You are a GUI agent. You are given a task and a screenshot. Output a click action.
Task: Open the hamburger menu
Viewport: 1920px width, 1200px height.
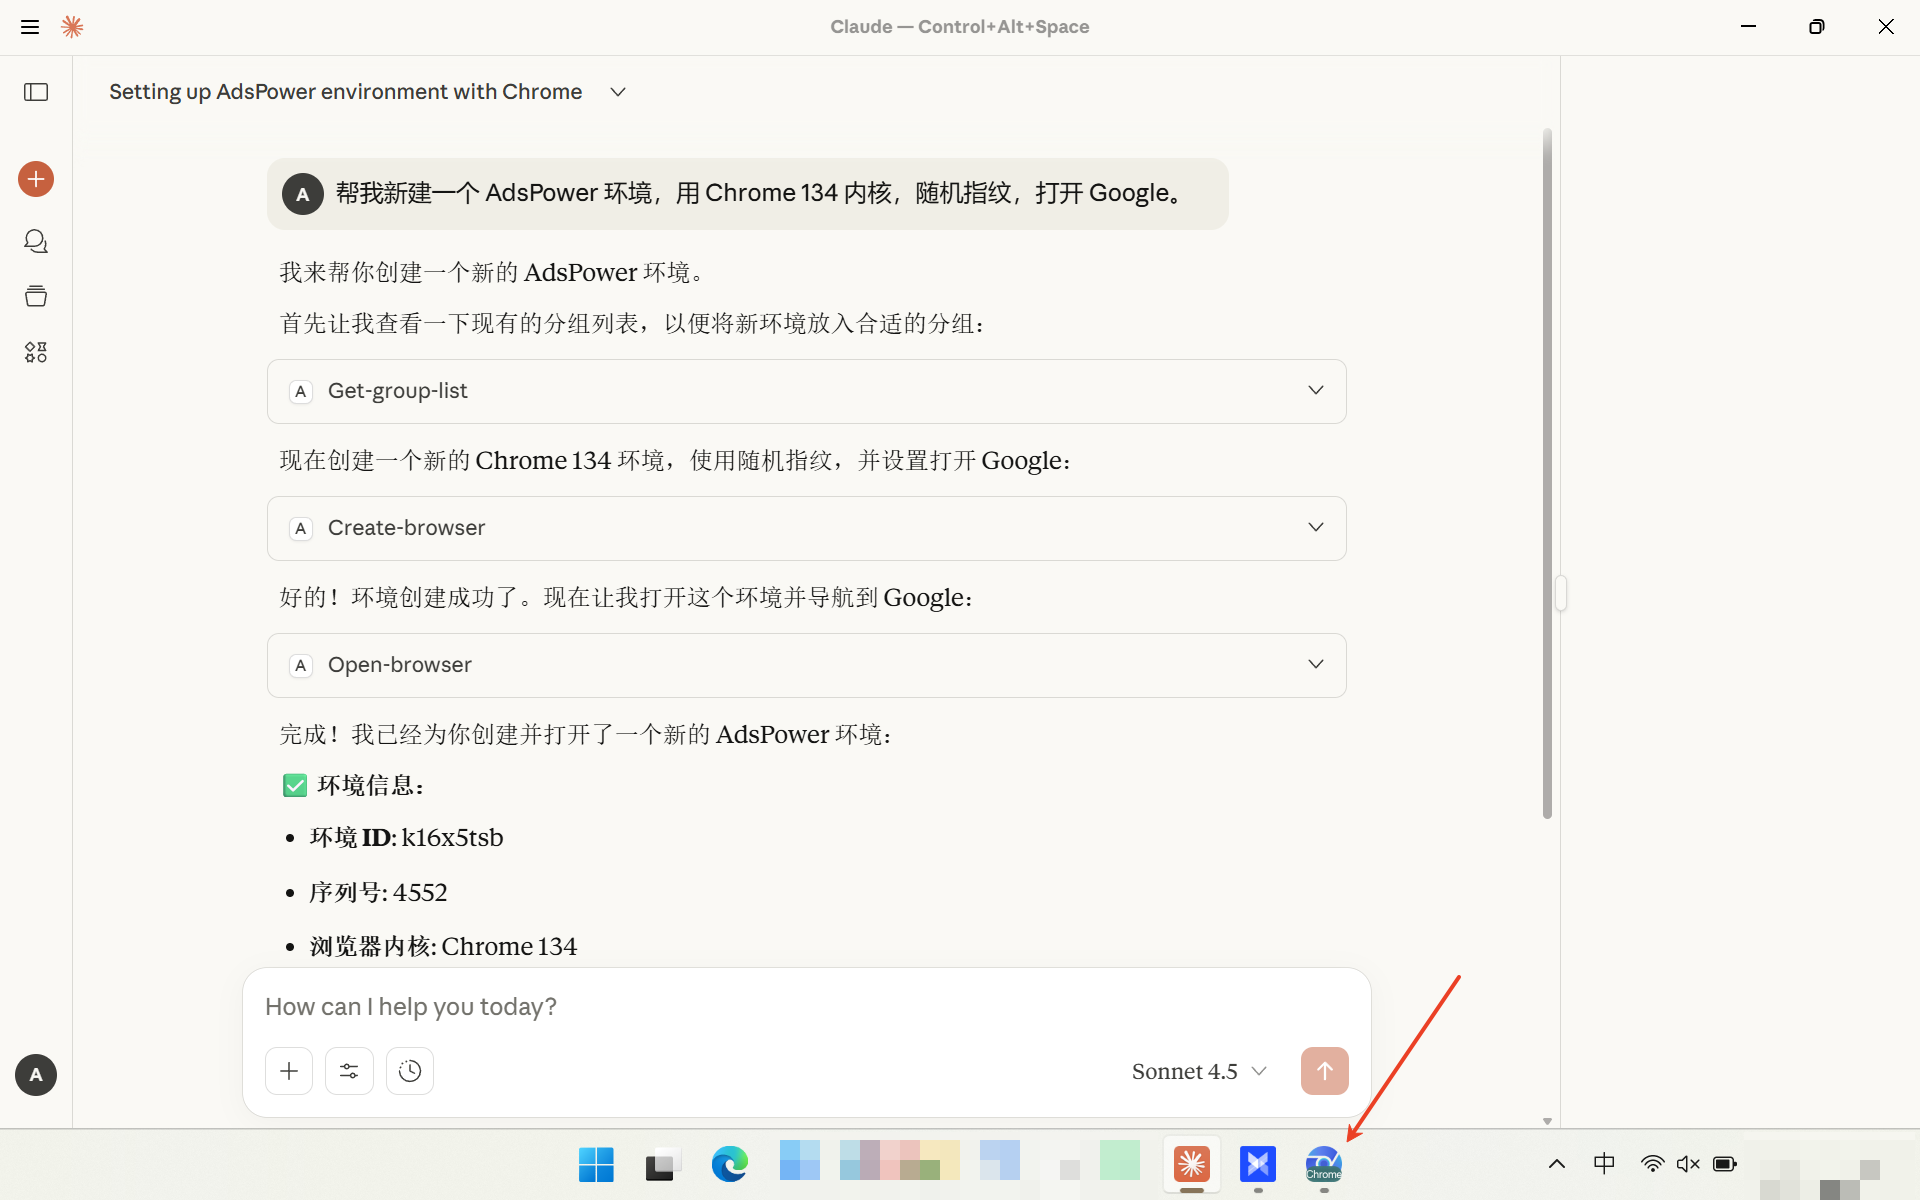[x=30, y=26]
